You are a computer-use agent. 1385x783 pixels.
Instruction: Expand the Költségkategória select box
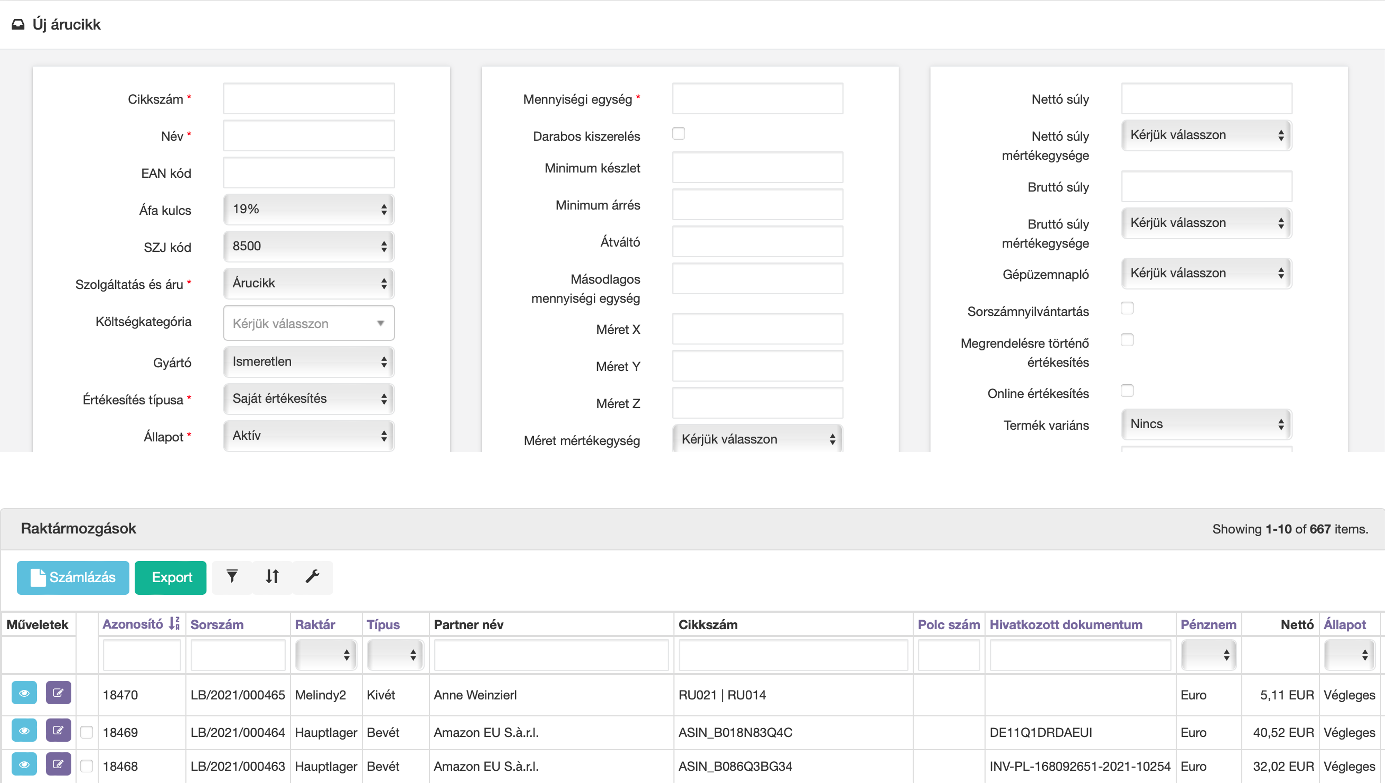tap(309, 323)
